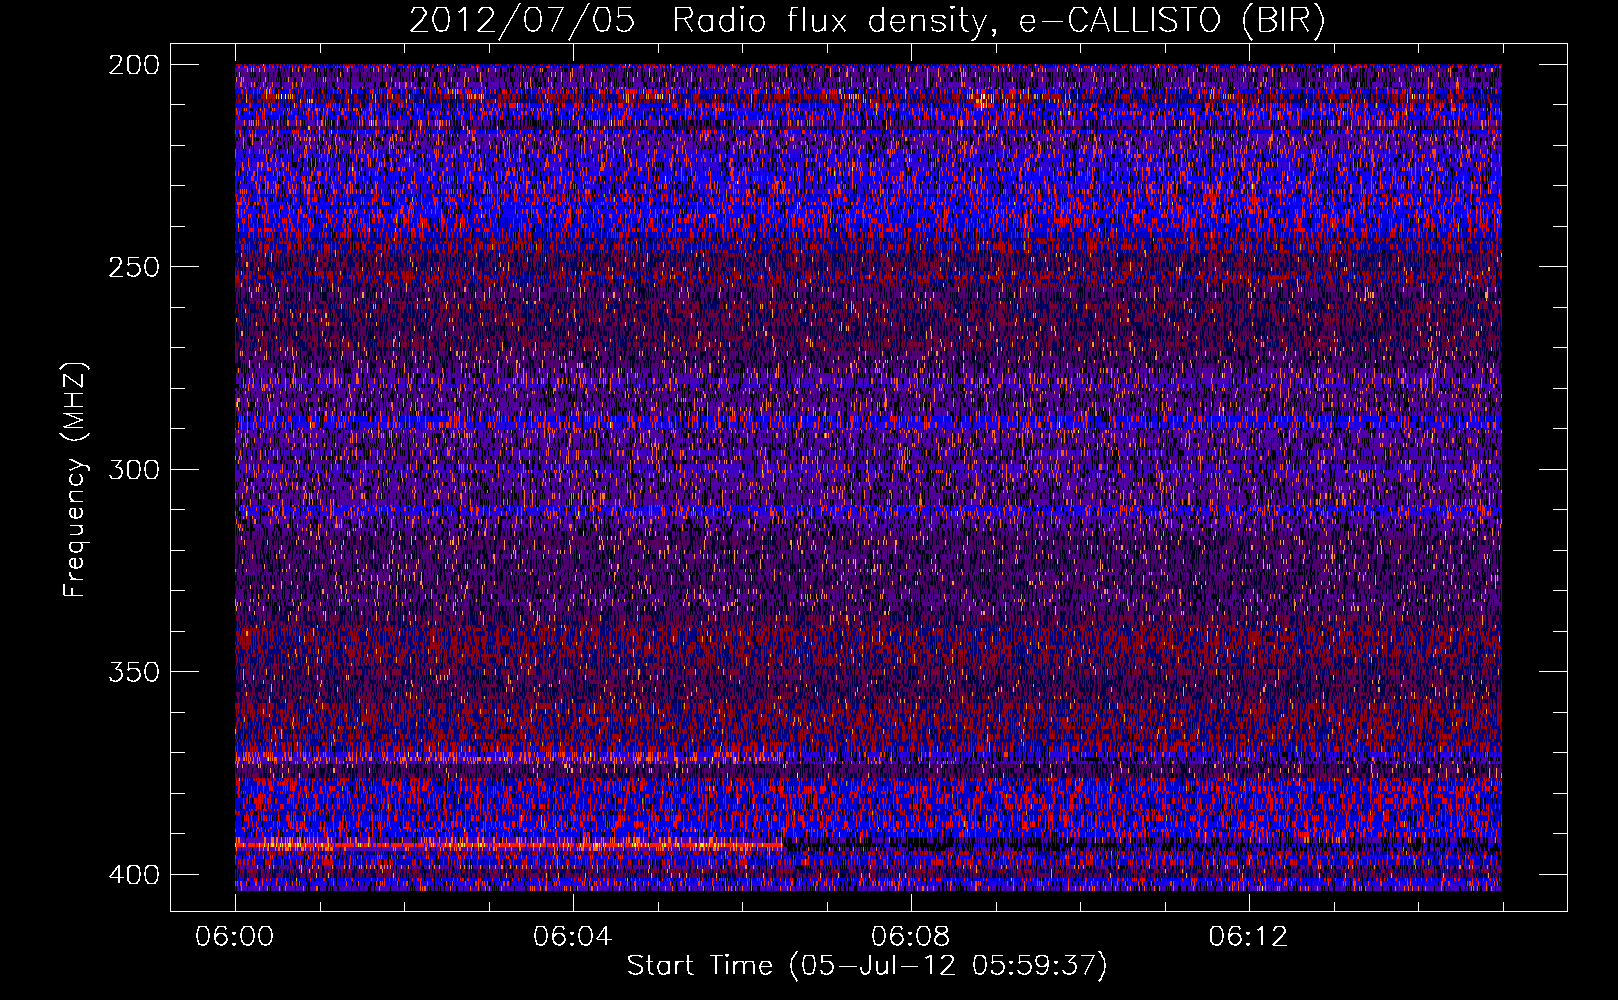Click the 06:00 time tick label
1618x1000 pixels.
235,937
